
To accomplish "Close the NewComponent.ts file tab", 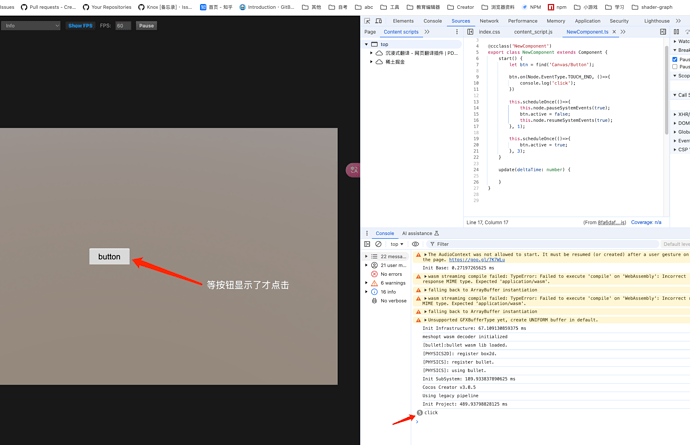I will pyautogui.click(x=614, y=32).
